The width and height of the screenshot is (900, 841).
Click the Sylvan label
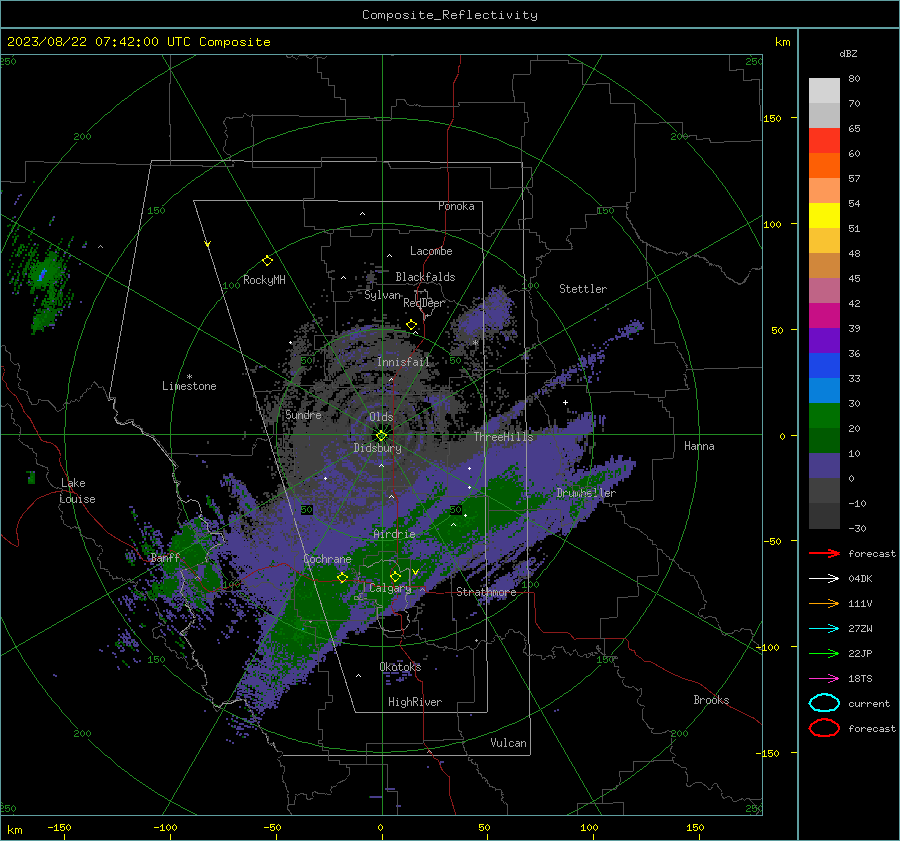[382, 295]
